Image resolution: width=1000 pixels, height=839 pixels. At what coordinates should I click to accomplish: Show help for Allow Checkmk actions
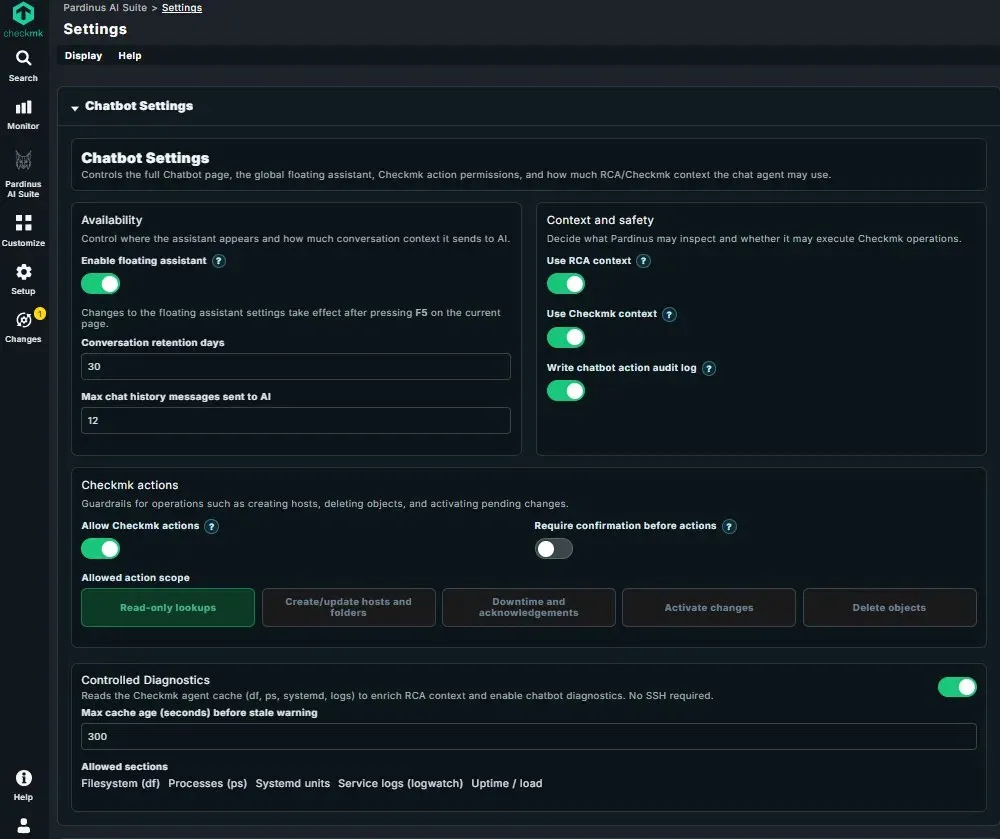point(211,526)
